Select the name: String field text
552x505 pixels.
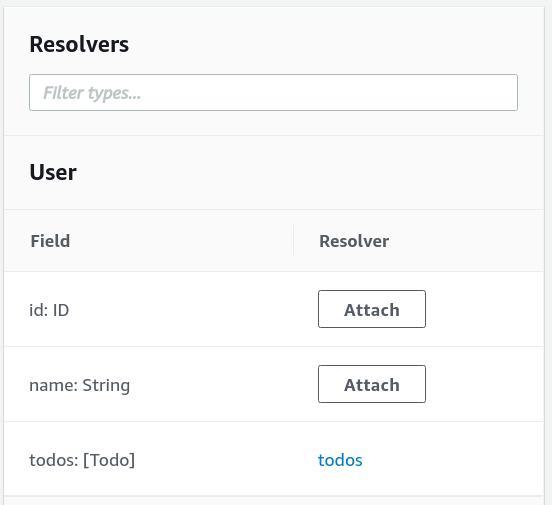[80, 385]
